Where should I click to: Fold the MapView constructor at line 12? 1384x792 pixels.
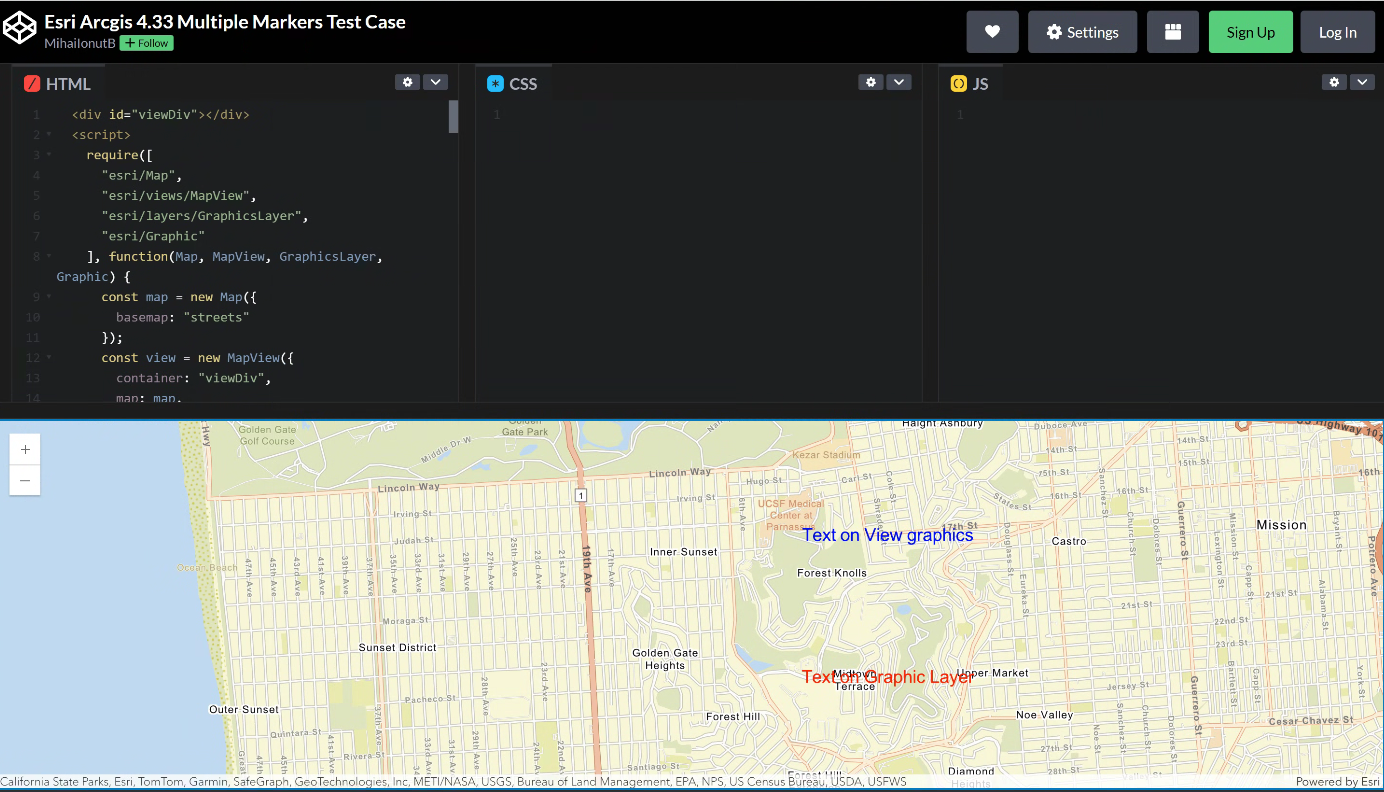(x=48, y=358)
